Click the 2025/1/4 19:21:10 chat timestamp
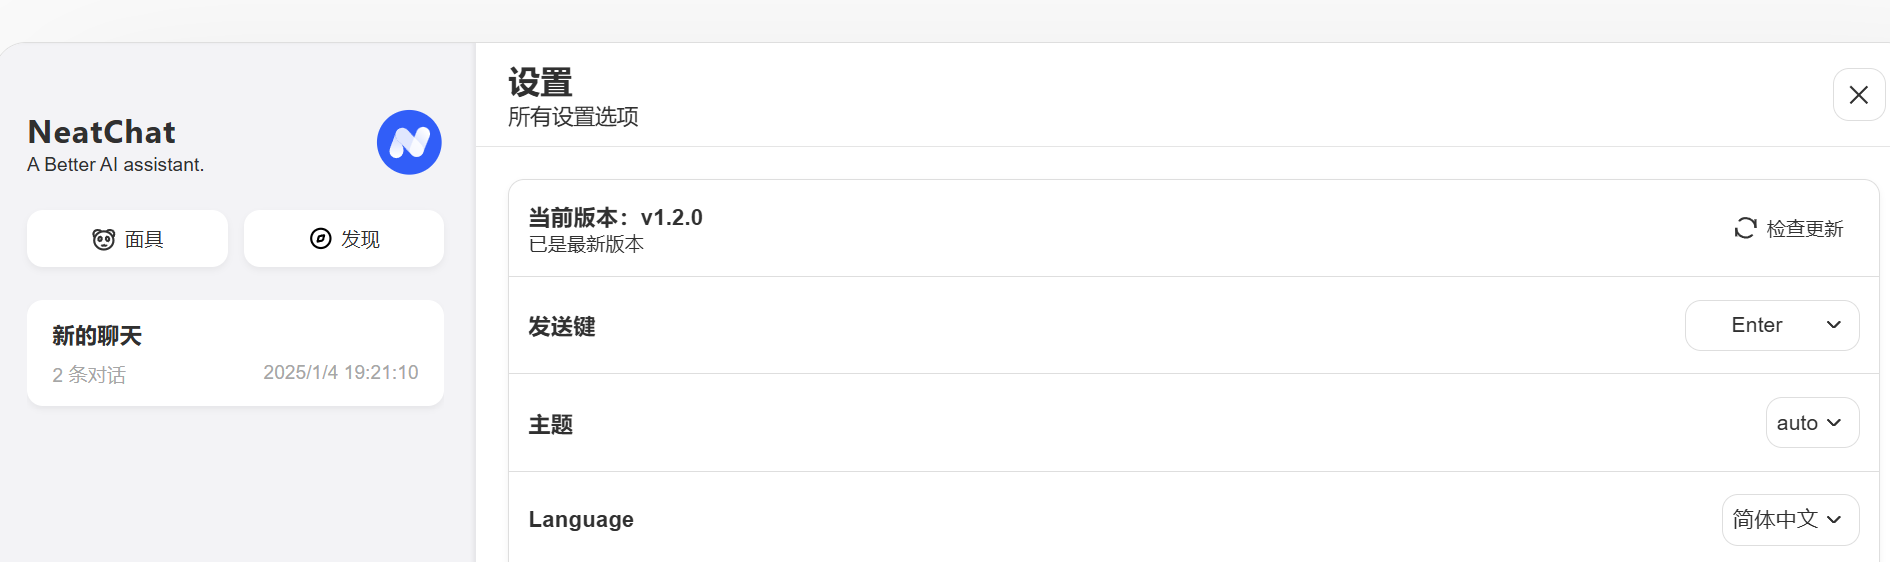 [x=341, y=372]
